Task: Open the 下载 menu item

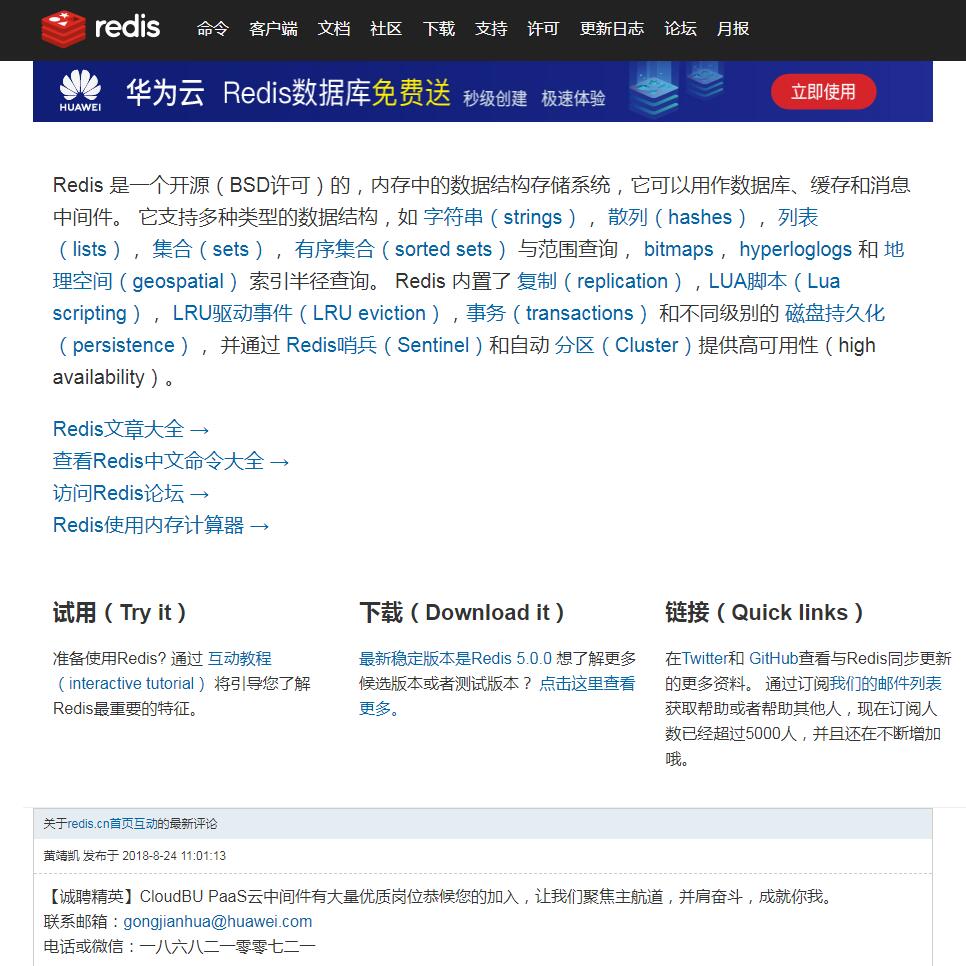Action: click(x=439, y=28)
